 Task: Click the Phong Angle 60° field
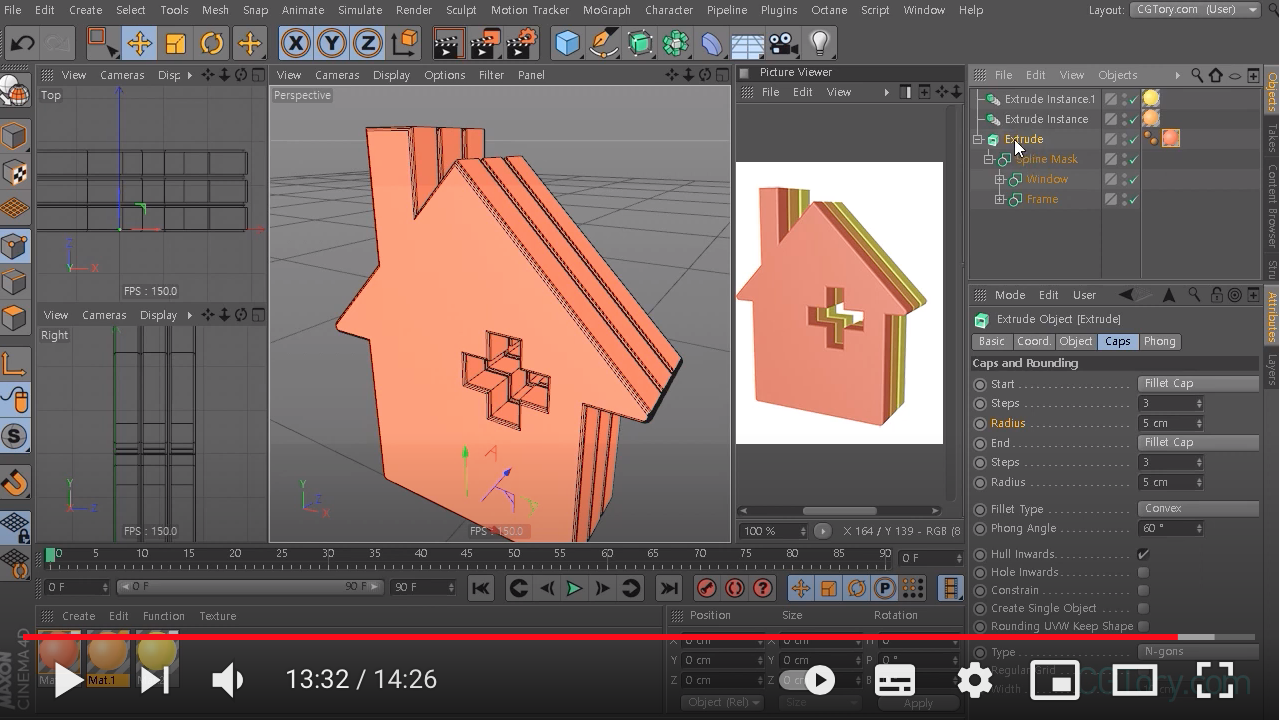pyautogui.click(x=1170, y=528)
